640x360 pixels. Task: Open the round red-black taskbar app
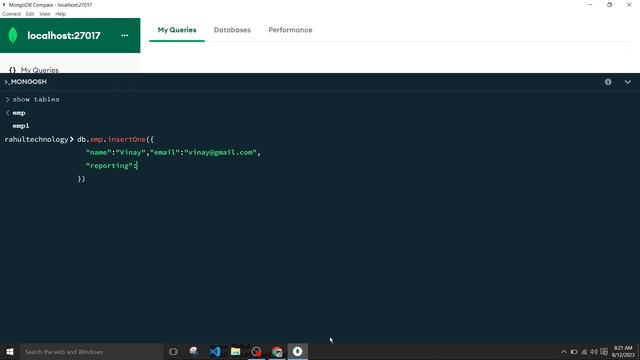[x=256, y=351]
